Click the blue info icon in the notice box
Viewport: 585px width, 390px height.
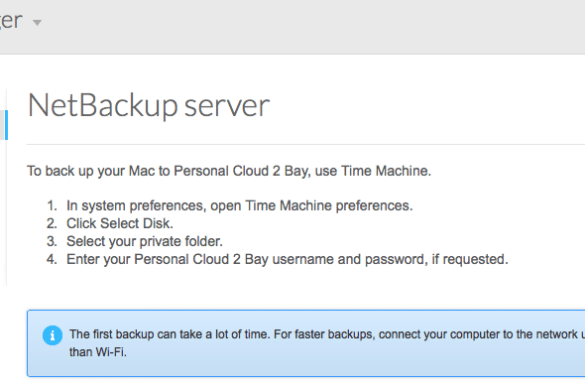click(52, 335)
